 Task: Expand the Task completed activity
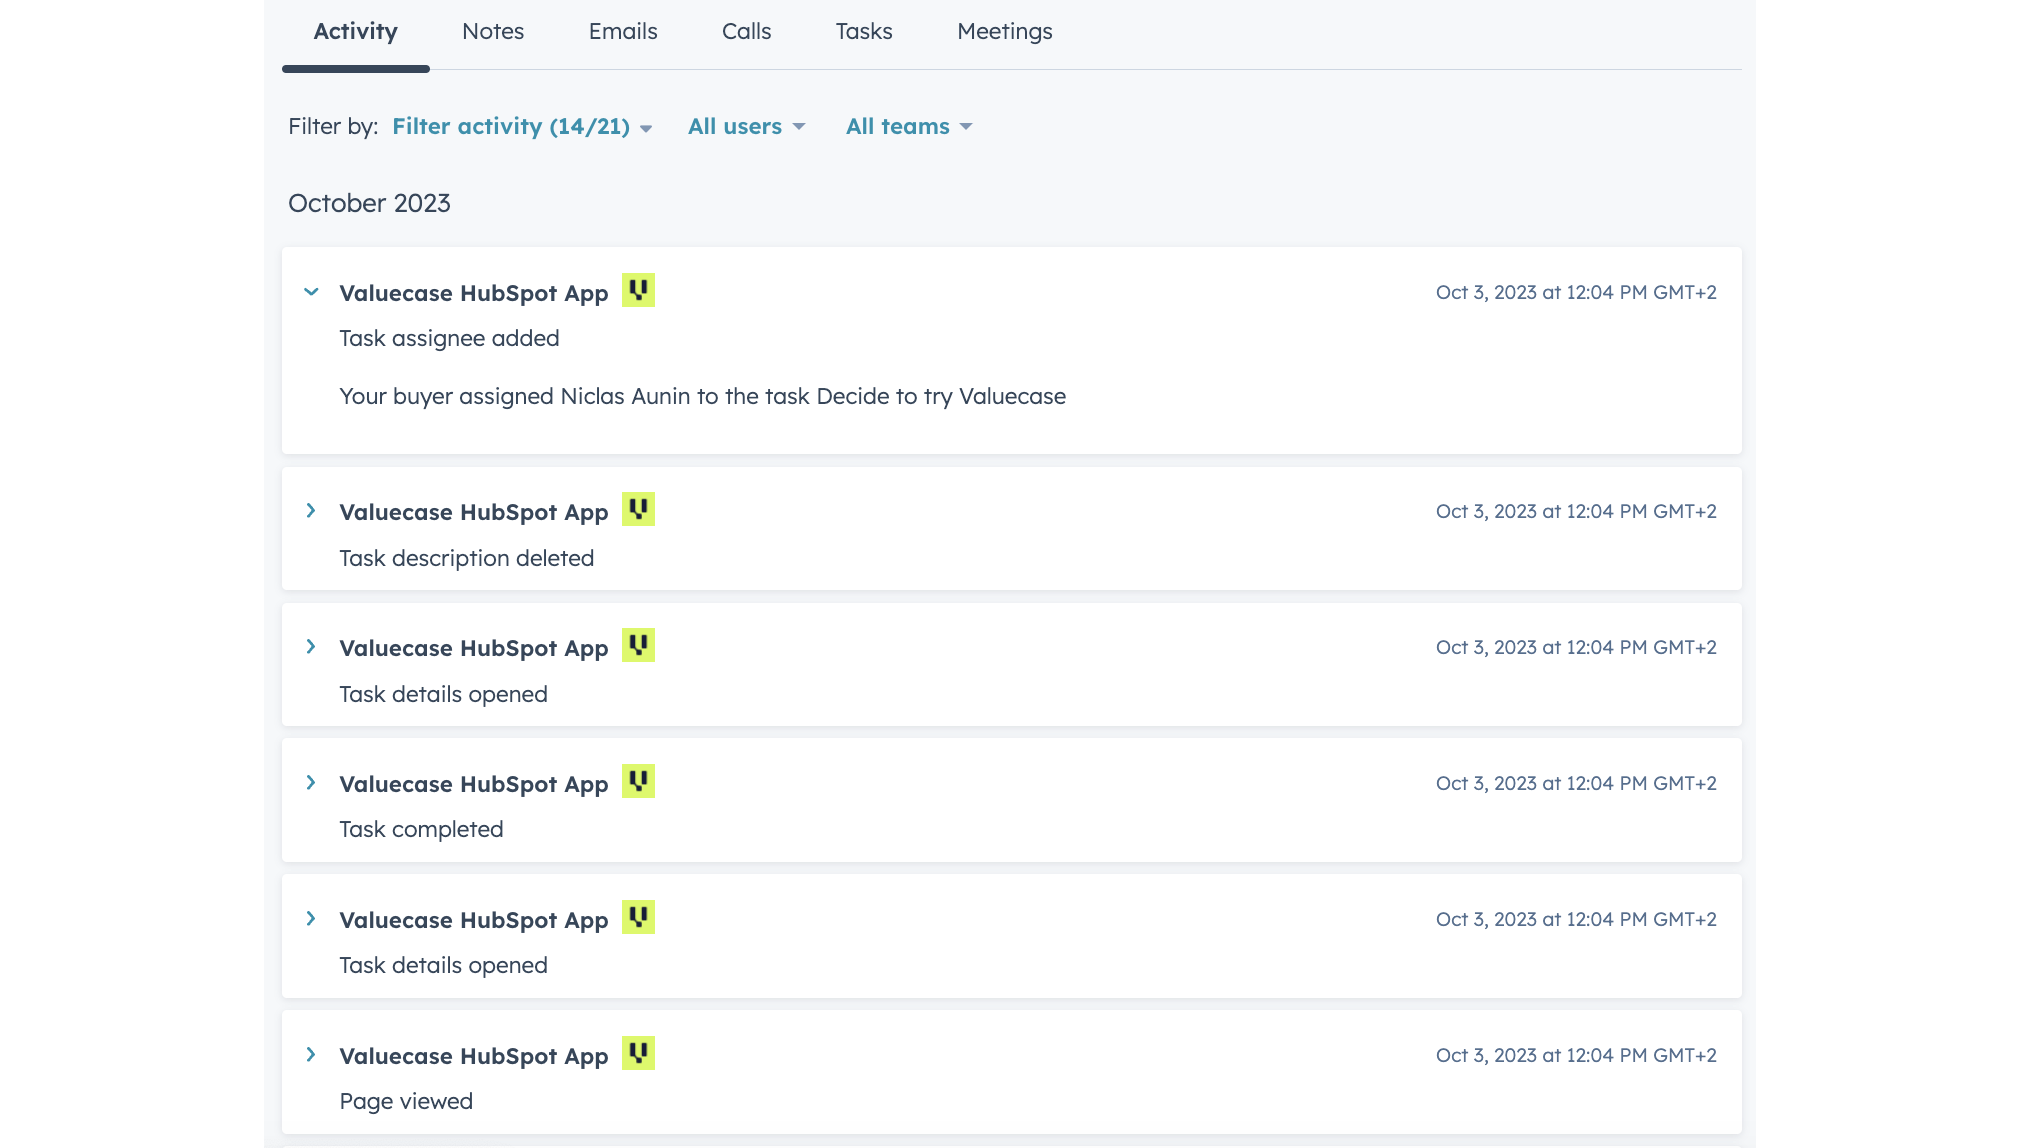pyautogui.click(x=311, y=783)
